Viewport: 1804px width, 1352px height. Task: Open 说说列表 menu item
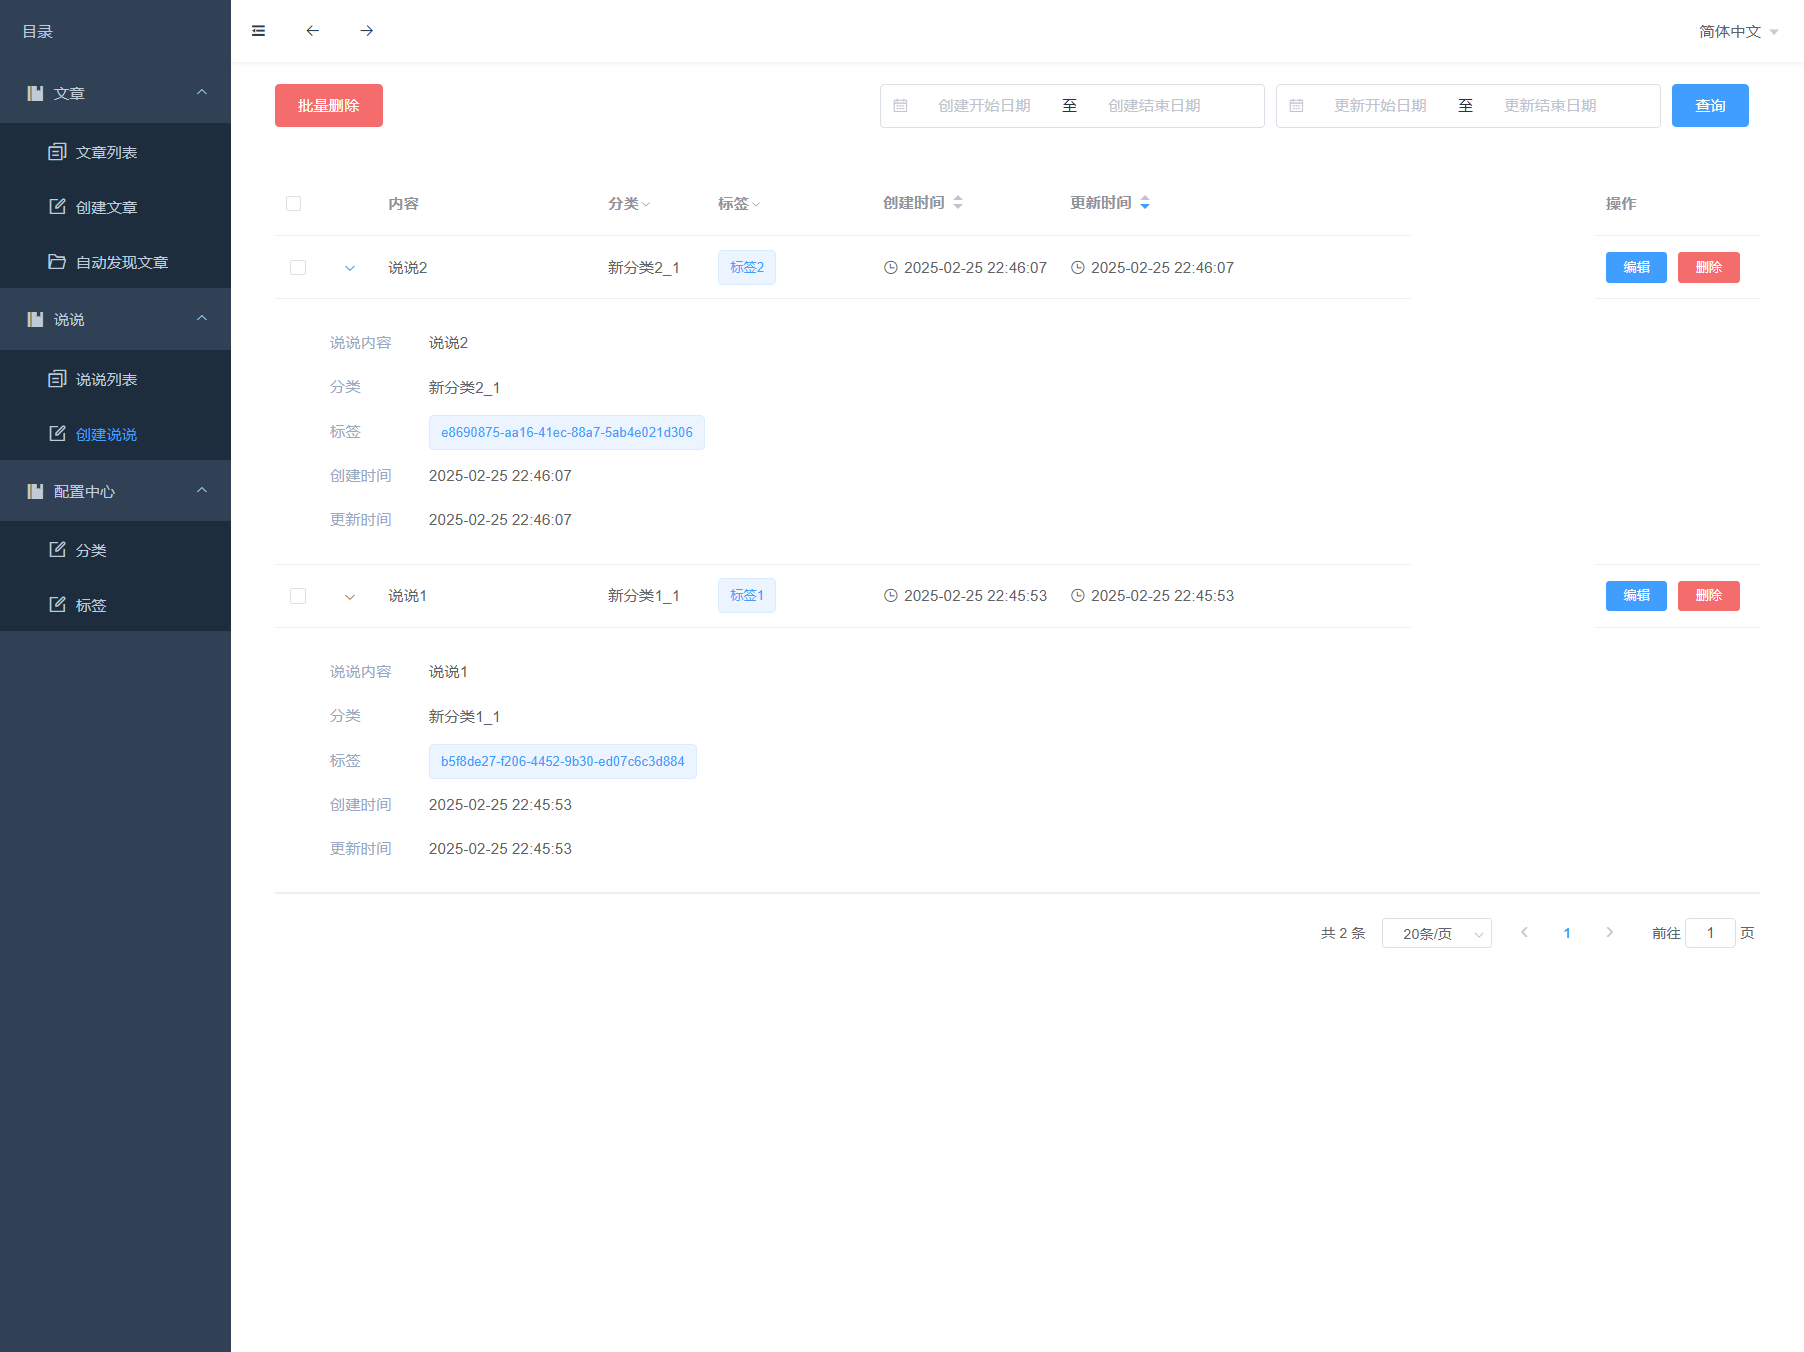(115, 379)
